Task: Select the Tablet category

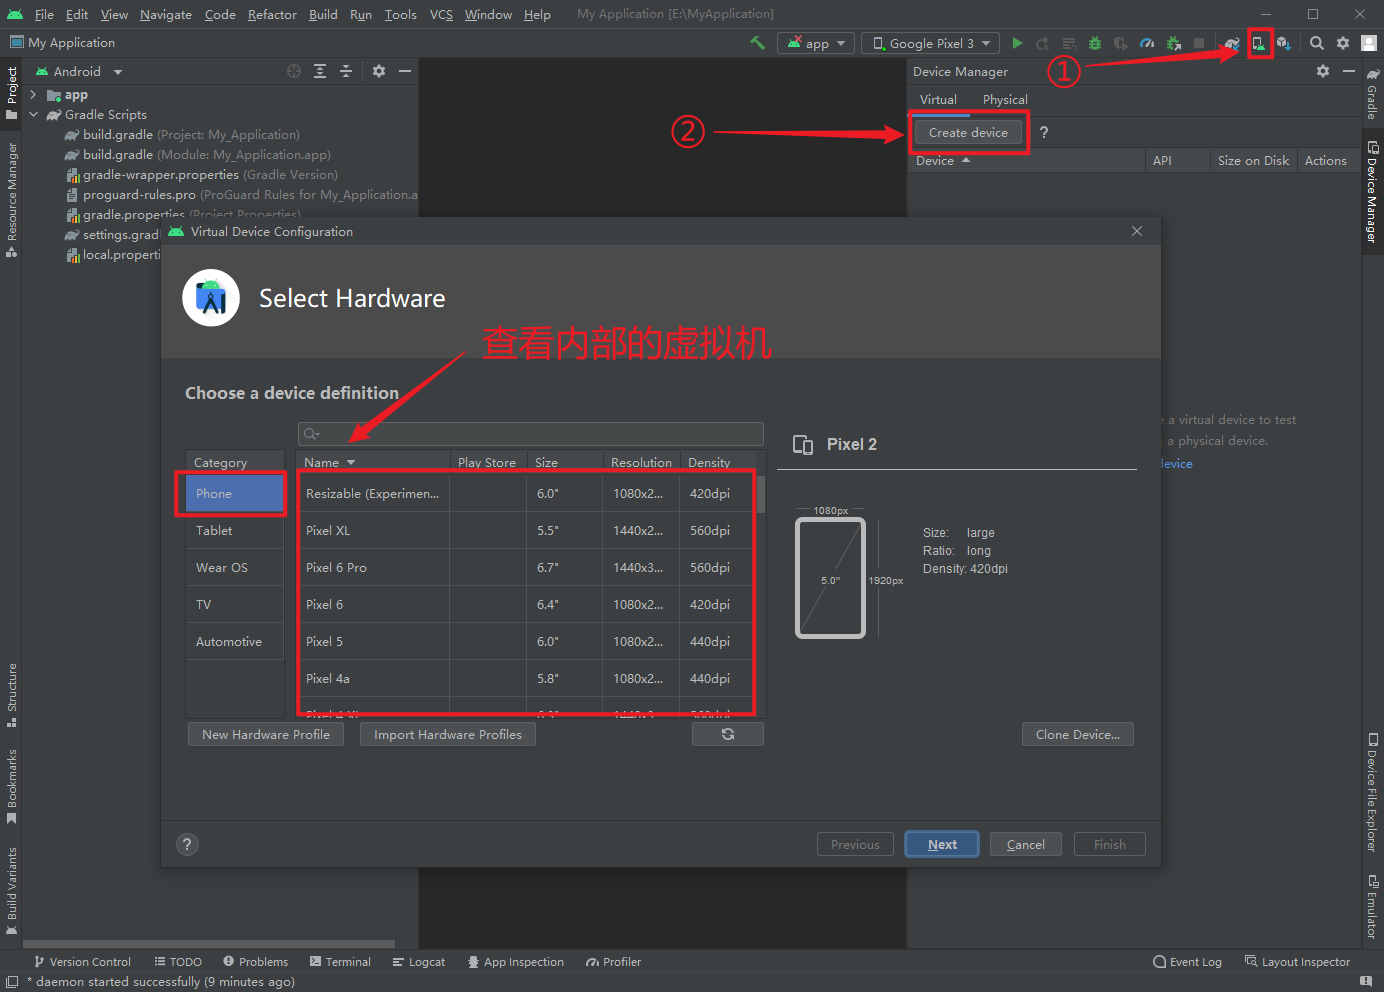Action: (234, 530)
